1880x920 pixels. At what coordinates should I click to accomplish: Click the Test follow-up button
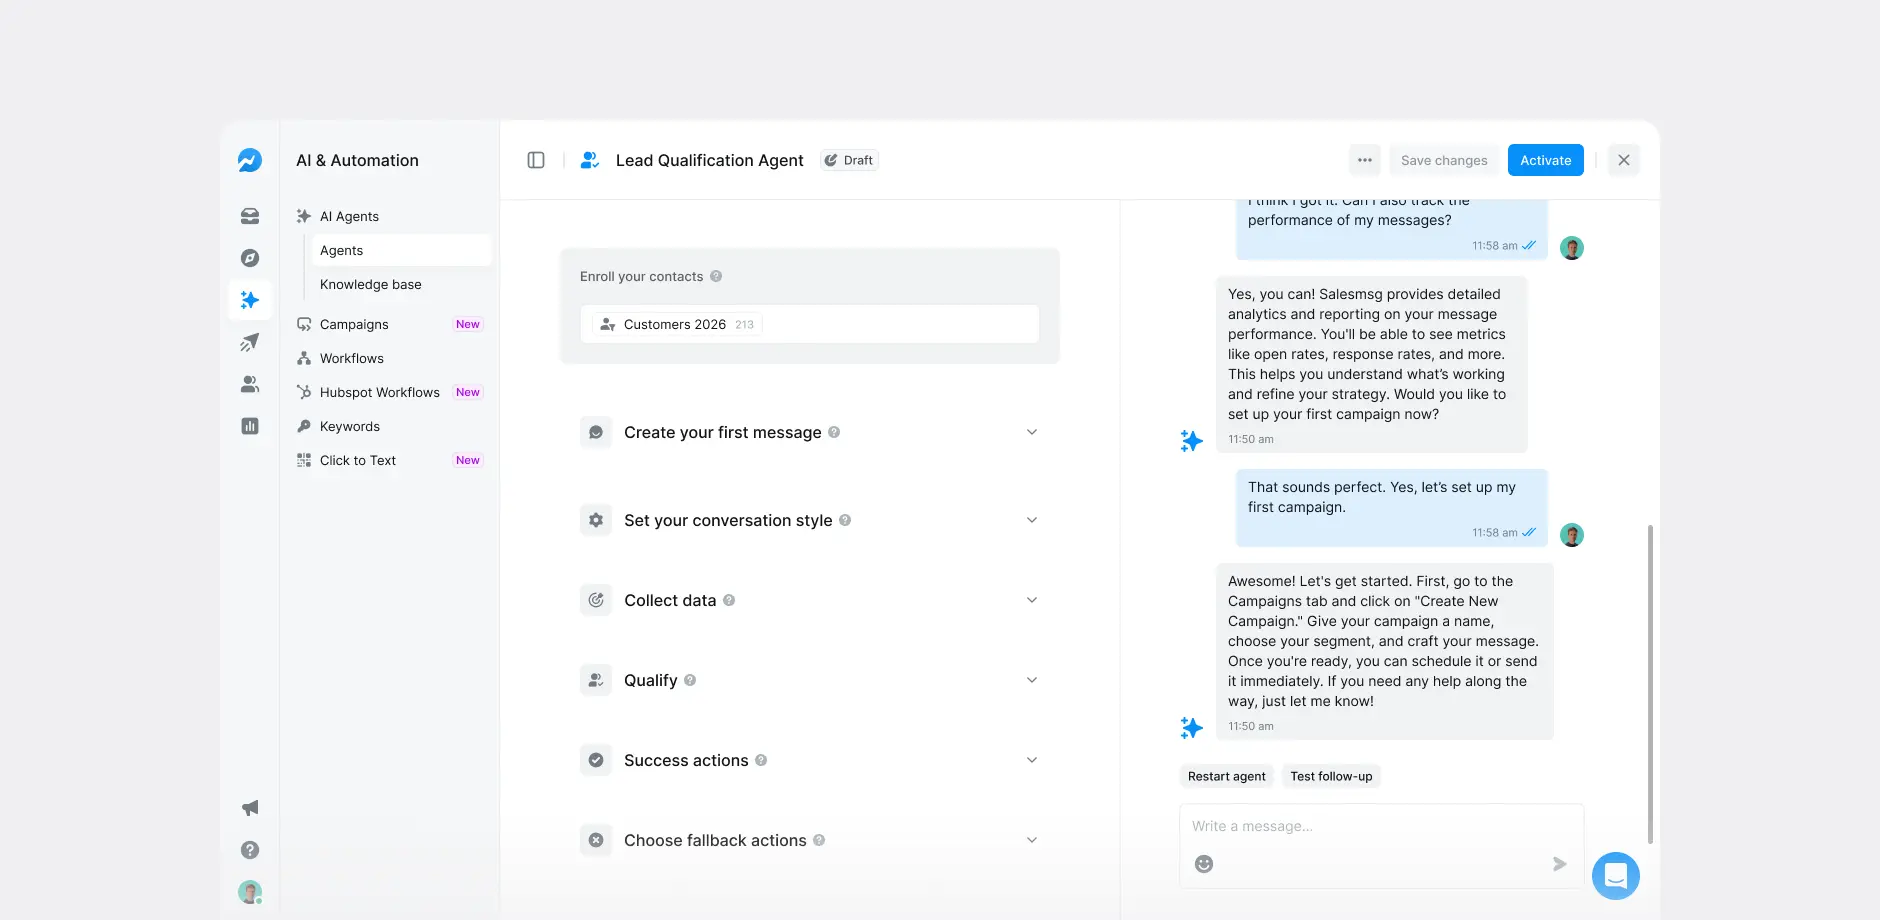click(x=1331, y=776)
